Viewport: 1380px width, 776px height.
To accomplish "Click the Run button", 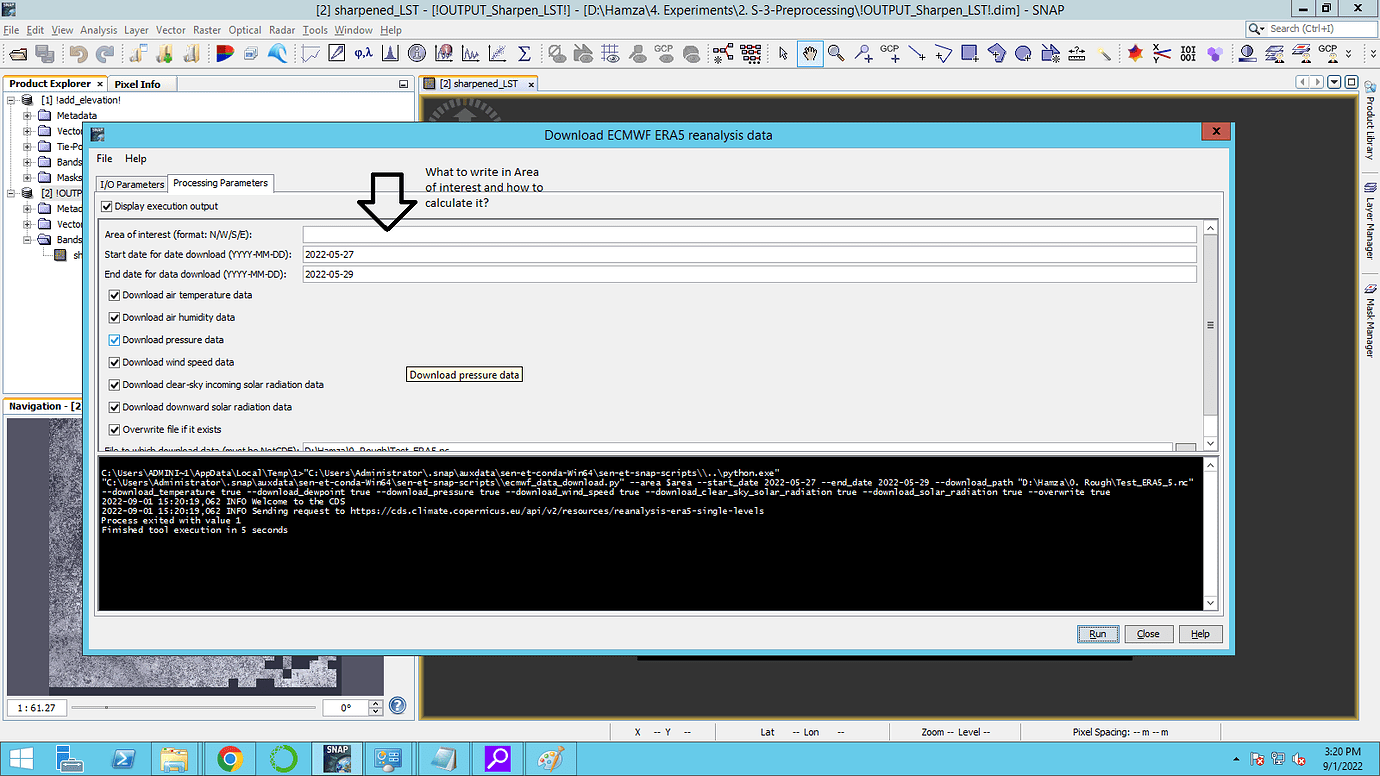I will click(x=1098, y=634).
